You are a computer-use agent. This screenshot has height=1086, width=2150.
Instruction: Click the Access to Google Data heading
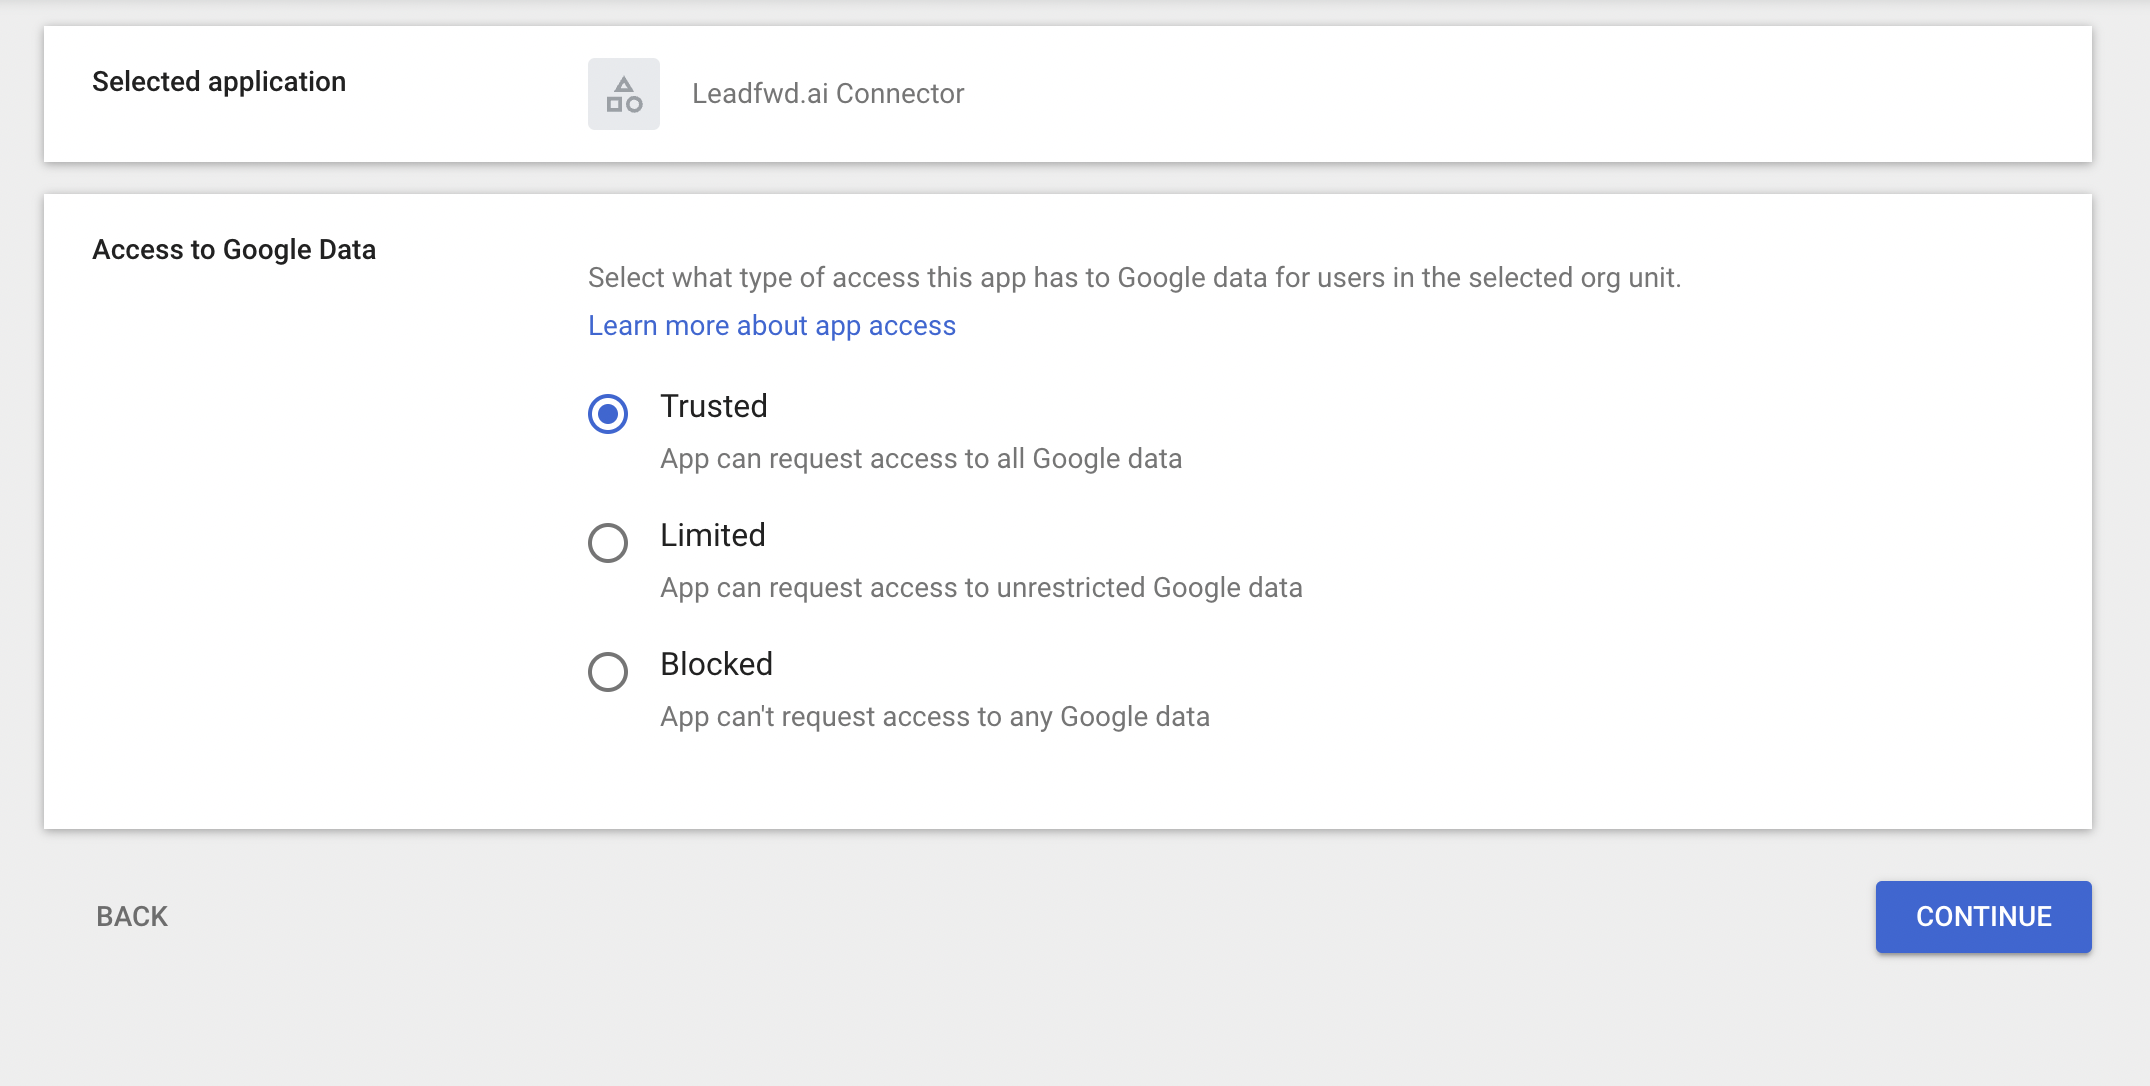tap(234, 250)
